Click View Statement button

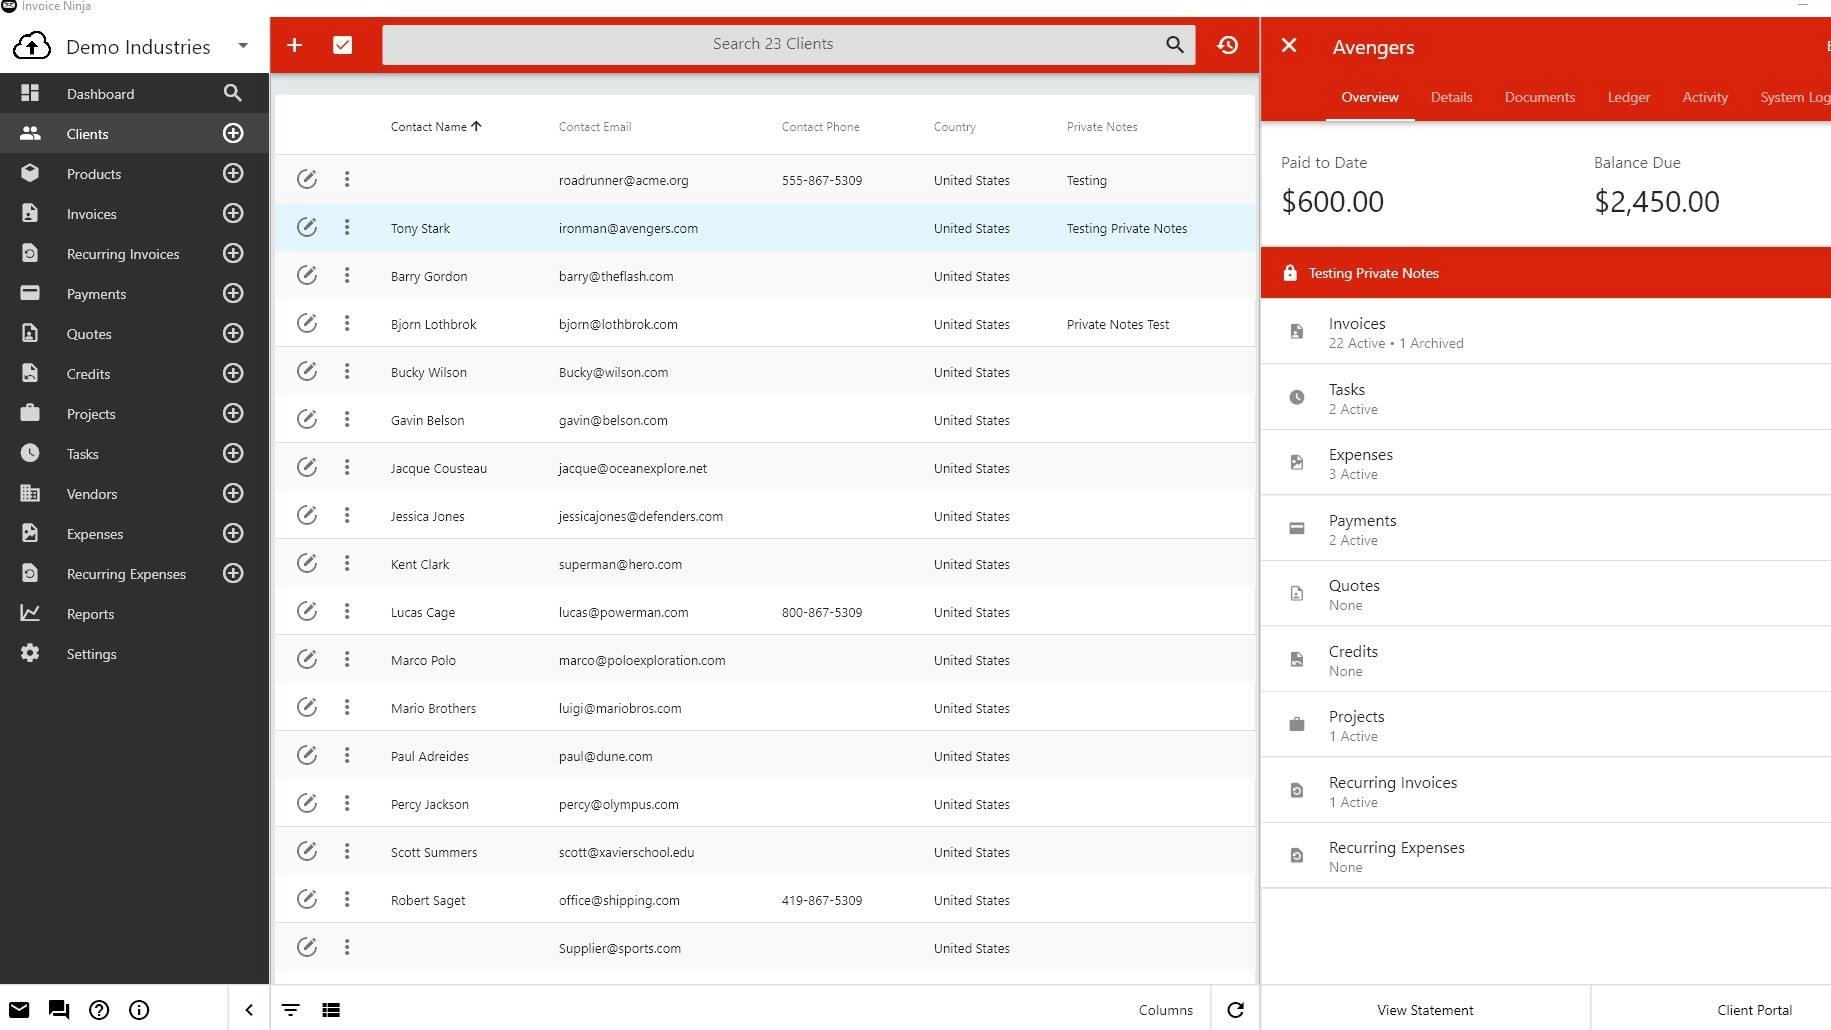pyautogui.click(x=1425, y=1010)
